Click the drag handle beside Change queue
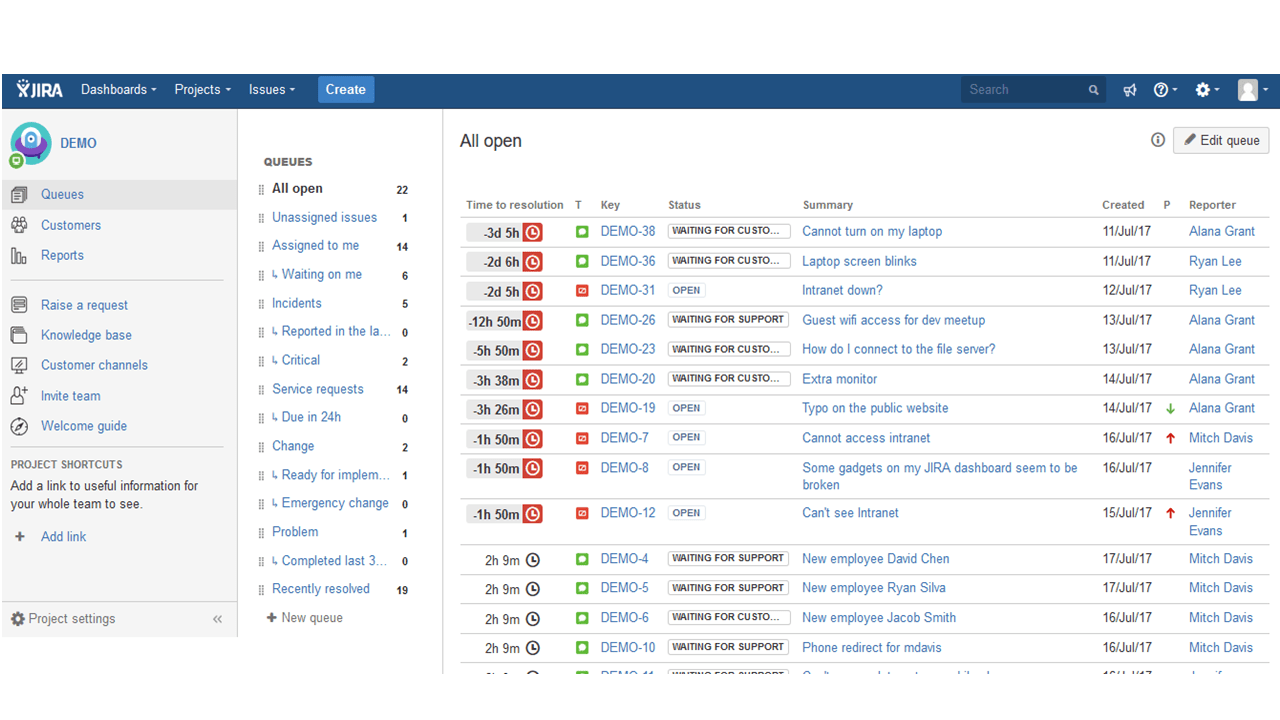Viewport: 1280px width, 720px height. click(x=262, y=447)
